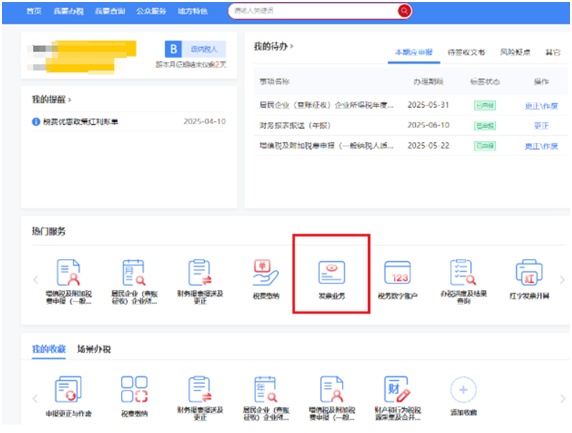
Task: Switch to 待签收文书 tab
Action: [466, 52]
